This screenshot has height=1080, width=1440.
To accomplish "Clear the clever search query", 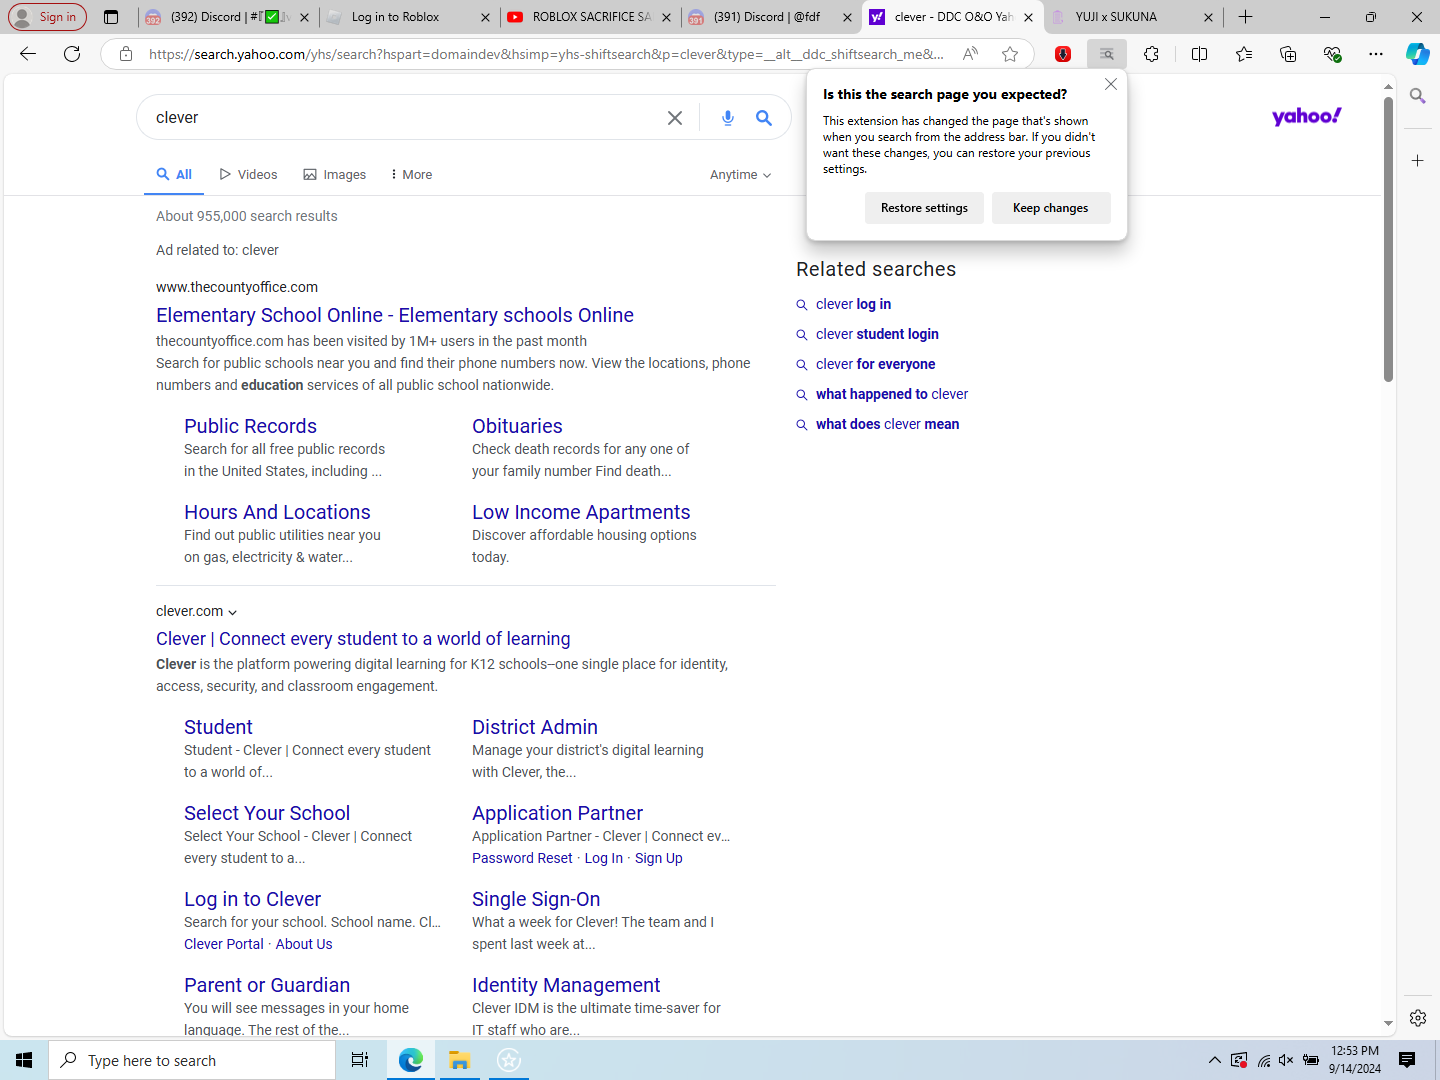I will click(x=675, y=118).
